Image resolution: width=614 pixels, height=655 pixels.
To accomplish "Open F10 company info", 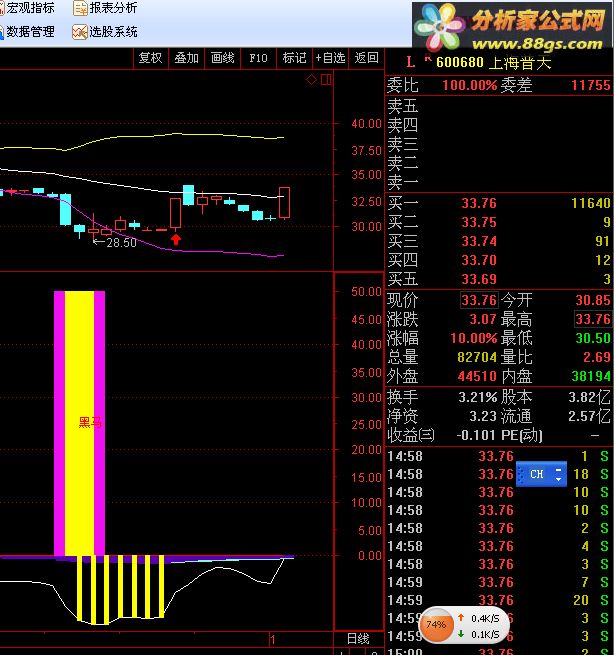I will point(258,58).
